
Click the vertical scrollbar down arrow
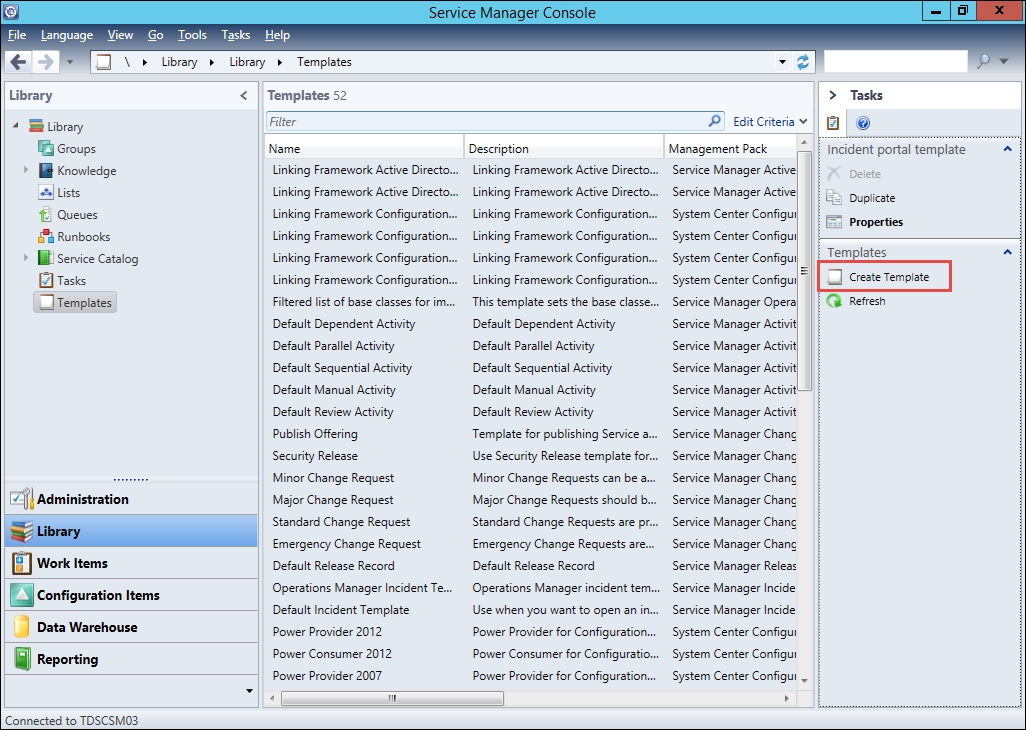pyautogui.click(x=805, y=681)
